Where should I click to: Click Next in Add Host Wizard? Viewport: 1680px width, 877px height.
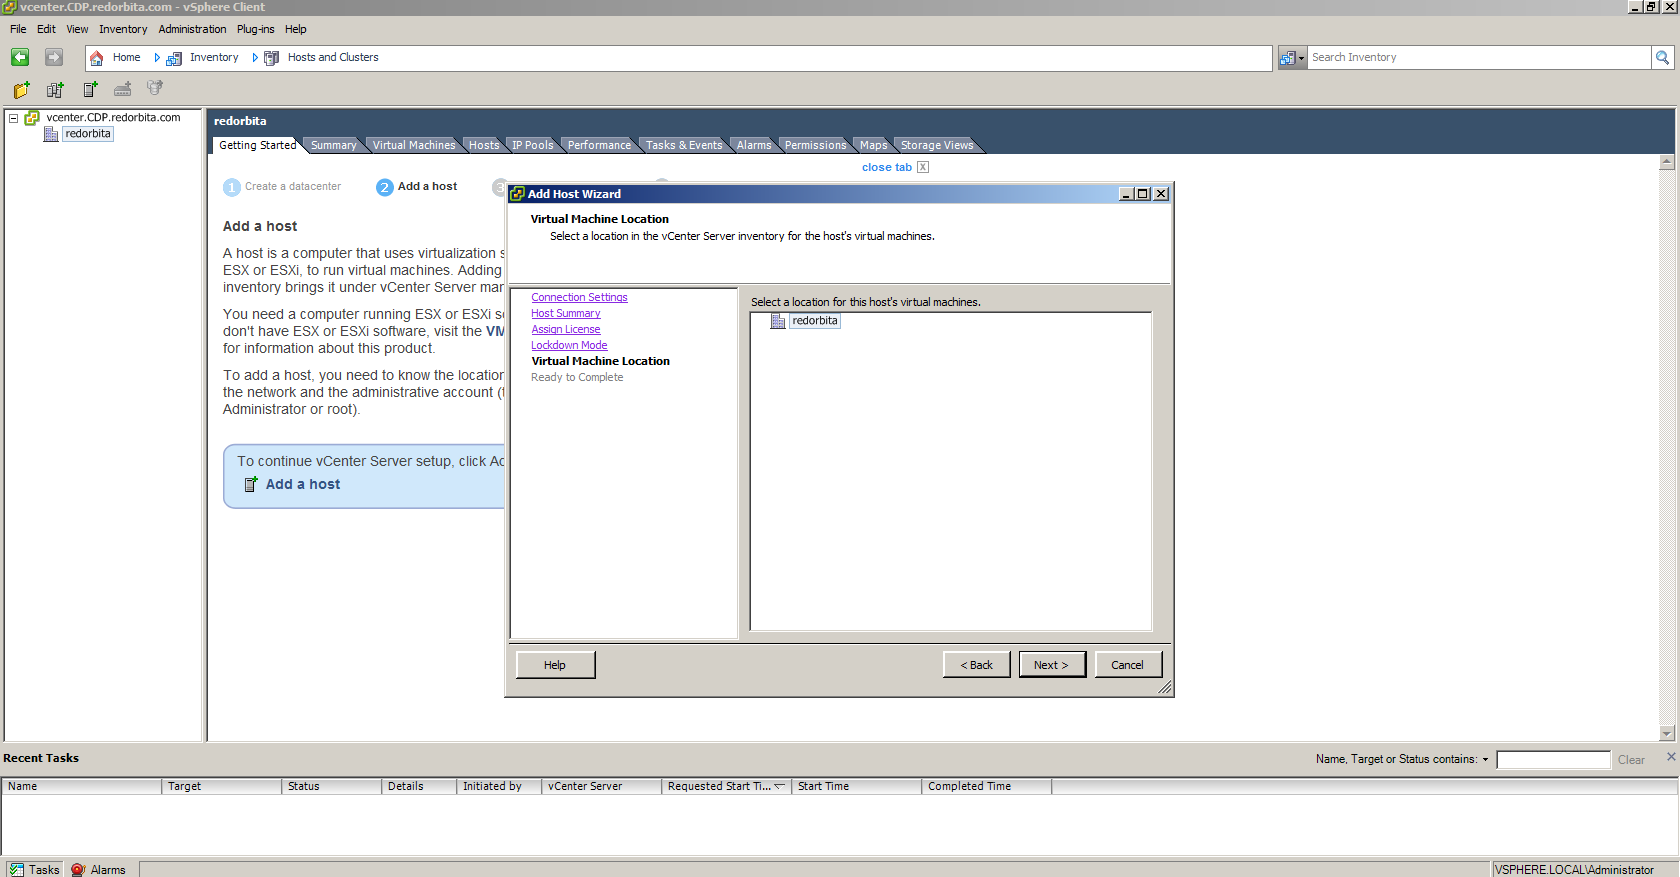click(1051, 665)
